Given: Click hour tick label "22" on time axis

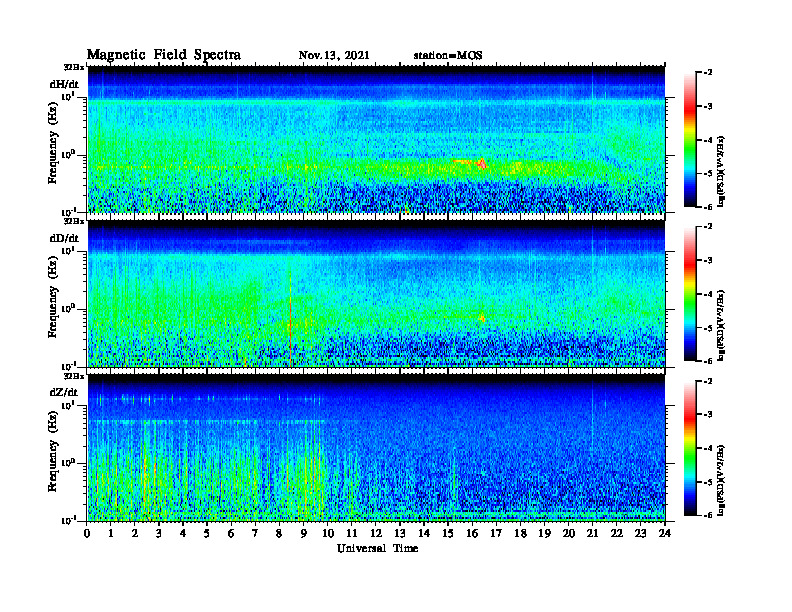Looking at the screenshot, I should pyautogui.click(x=616, y=534).
